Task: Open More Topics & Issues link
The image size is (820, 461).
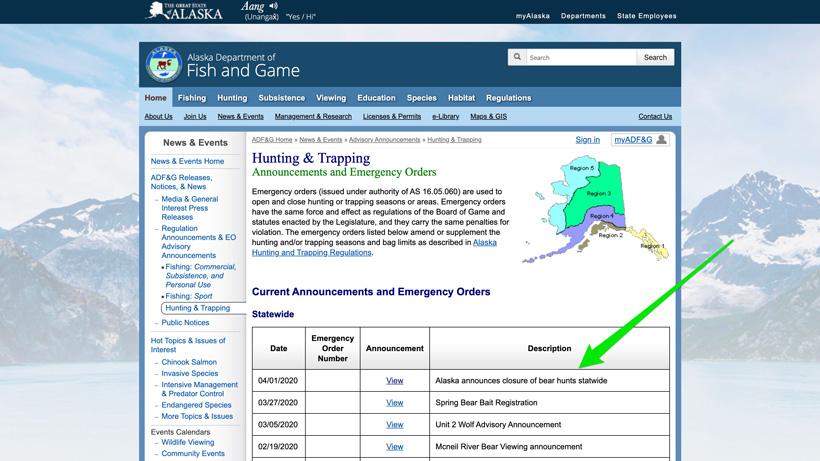Action: (x=197, y=416)
